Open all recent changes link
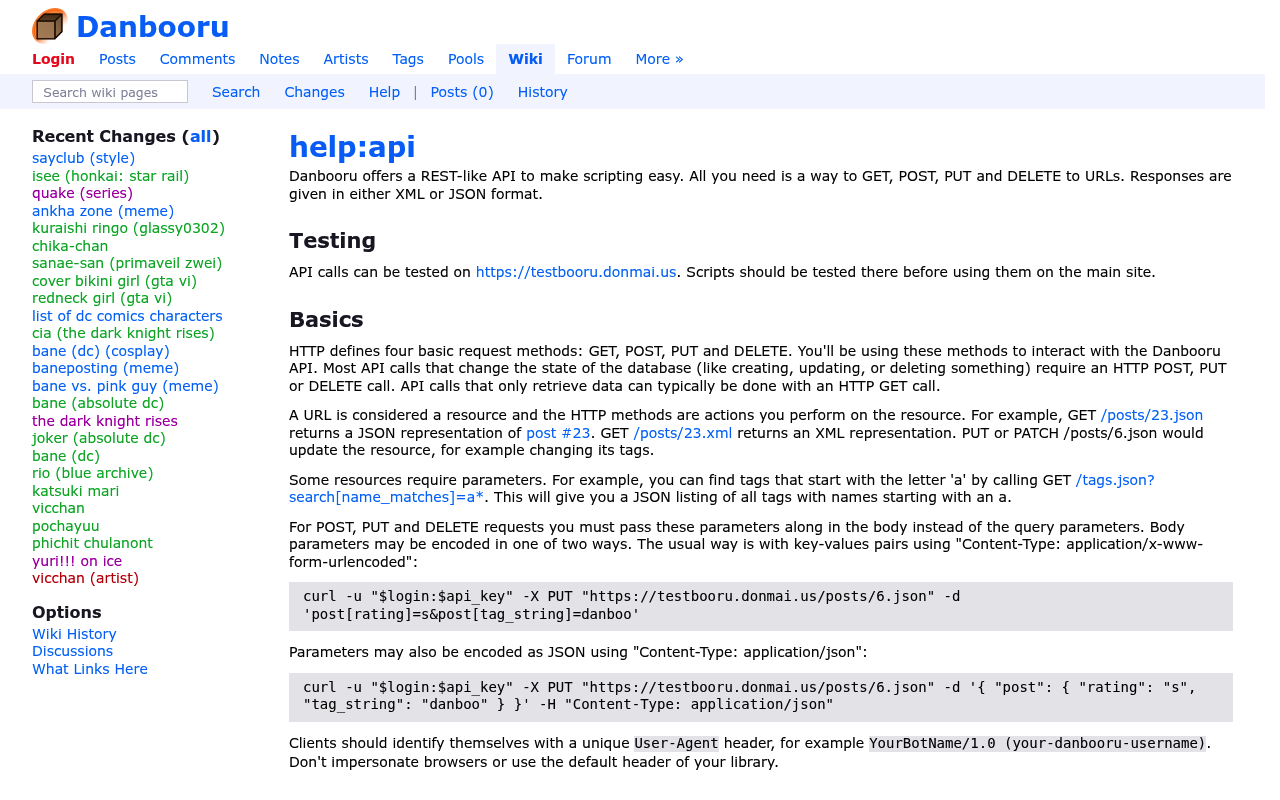Viewport: 1280px width, 800px height. click(200, 136)
